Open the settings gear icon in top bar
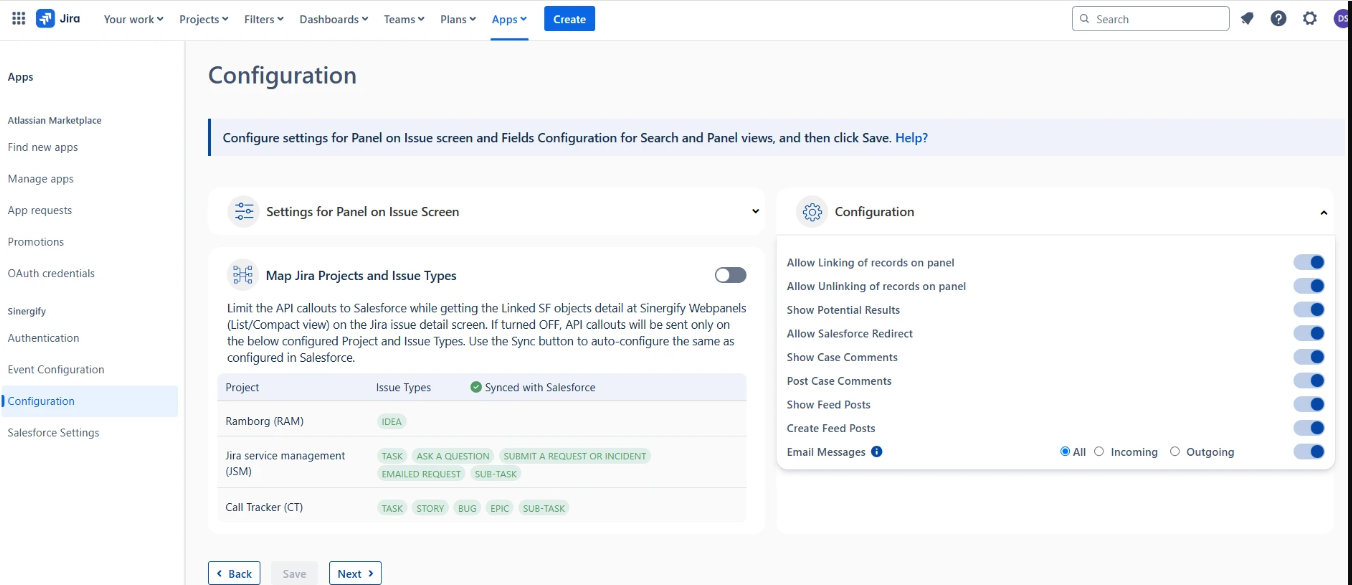Image resolution: width=1352 pixels, height=585 pixels. pyautogui.click(x=1310, y=18)
